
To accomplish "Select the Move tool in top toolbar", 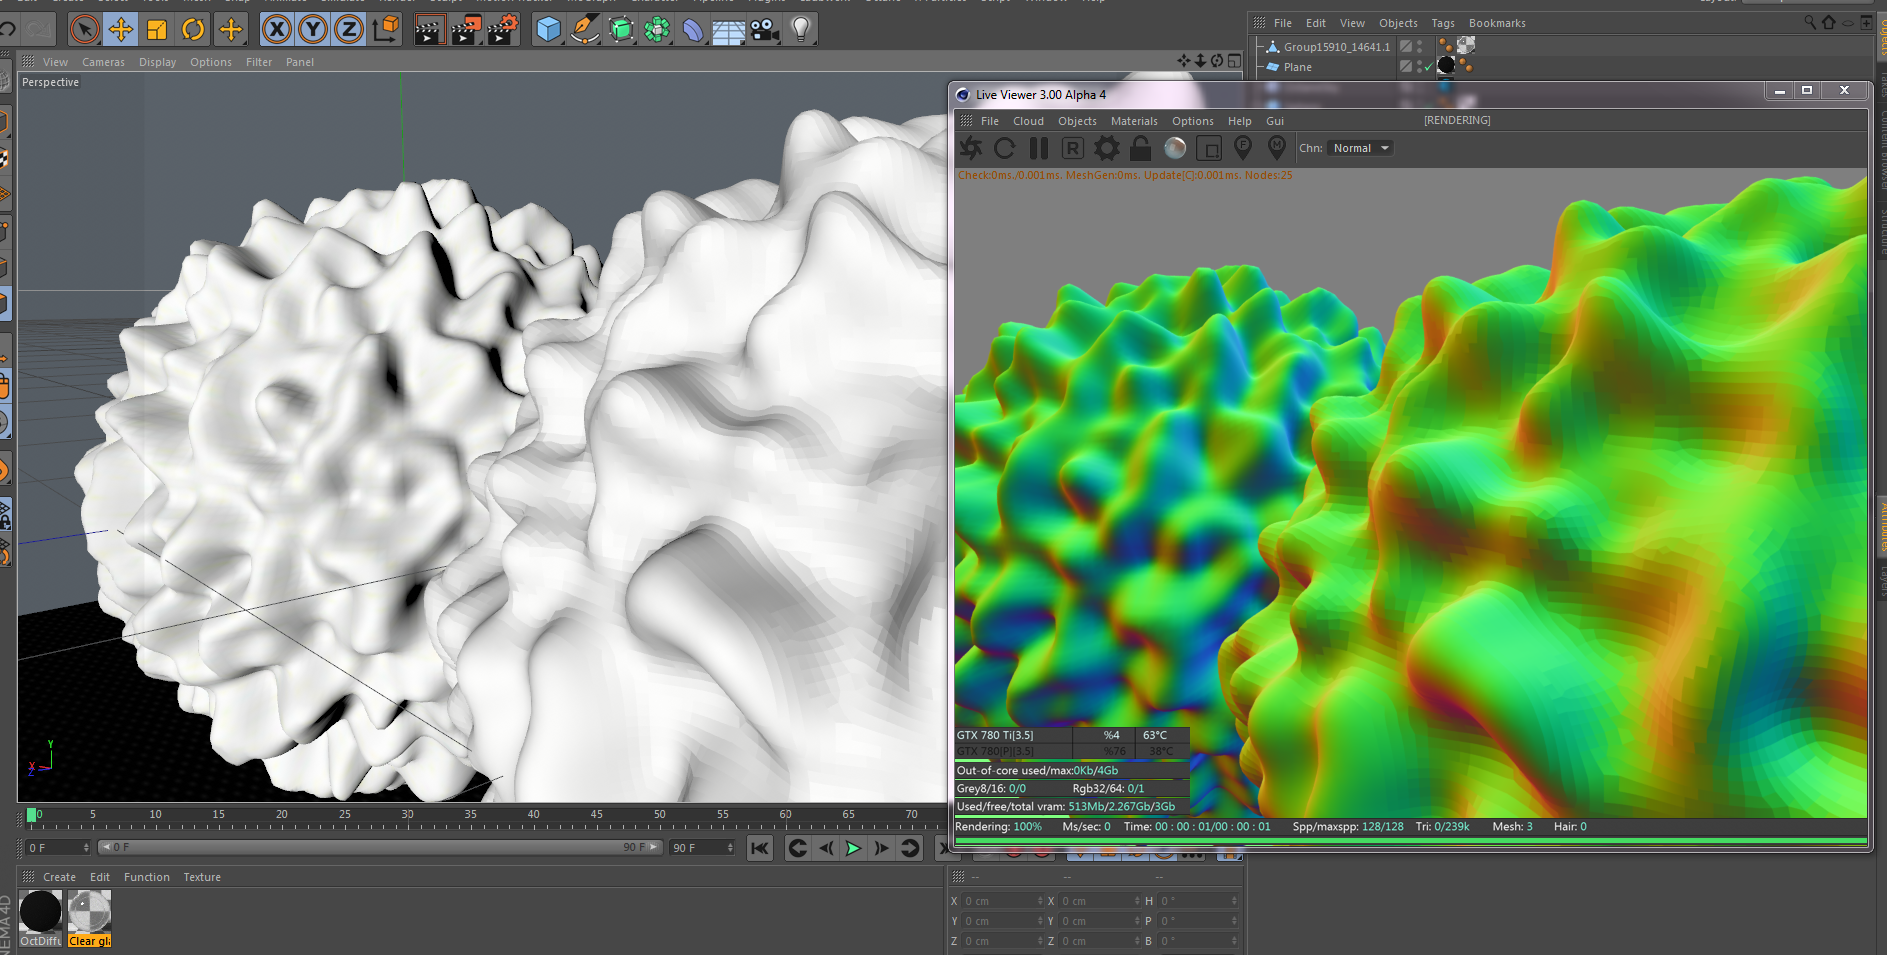I will pyautogui.click(x=121, y=30).
